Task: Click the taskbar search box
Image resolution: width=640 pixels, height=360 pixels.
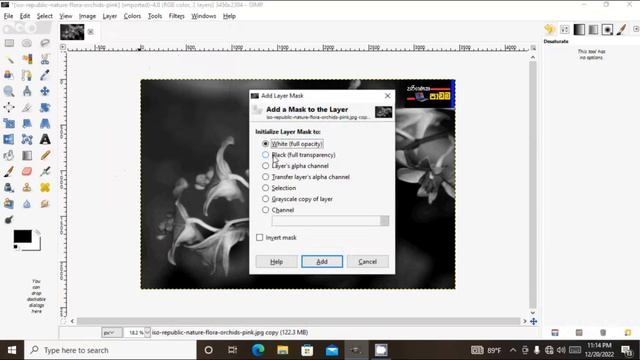Action: [x=111, y=350]
